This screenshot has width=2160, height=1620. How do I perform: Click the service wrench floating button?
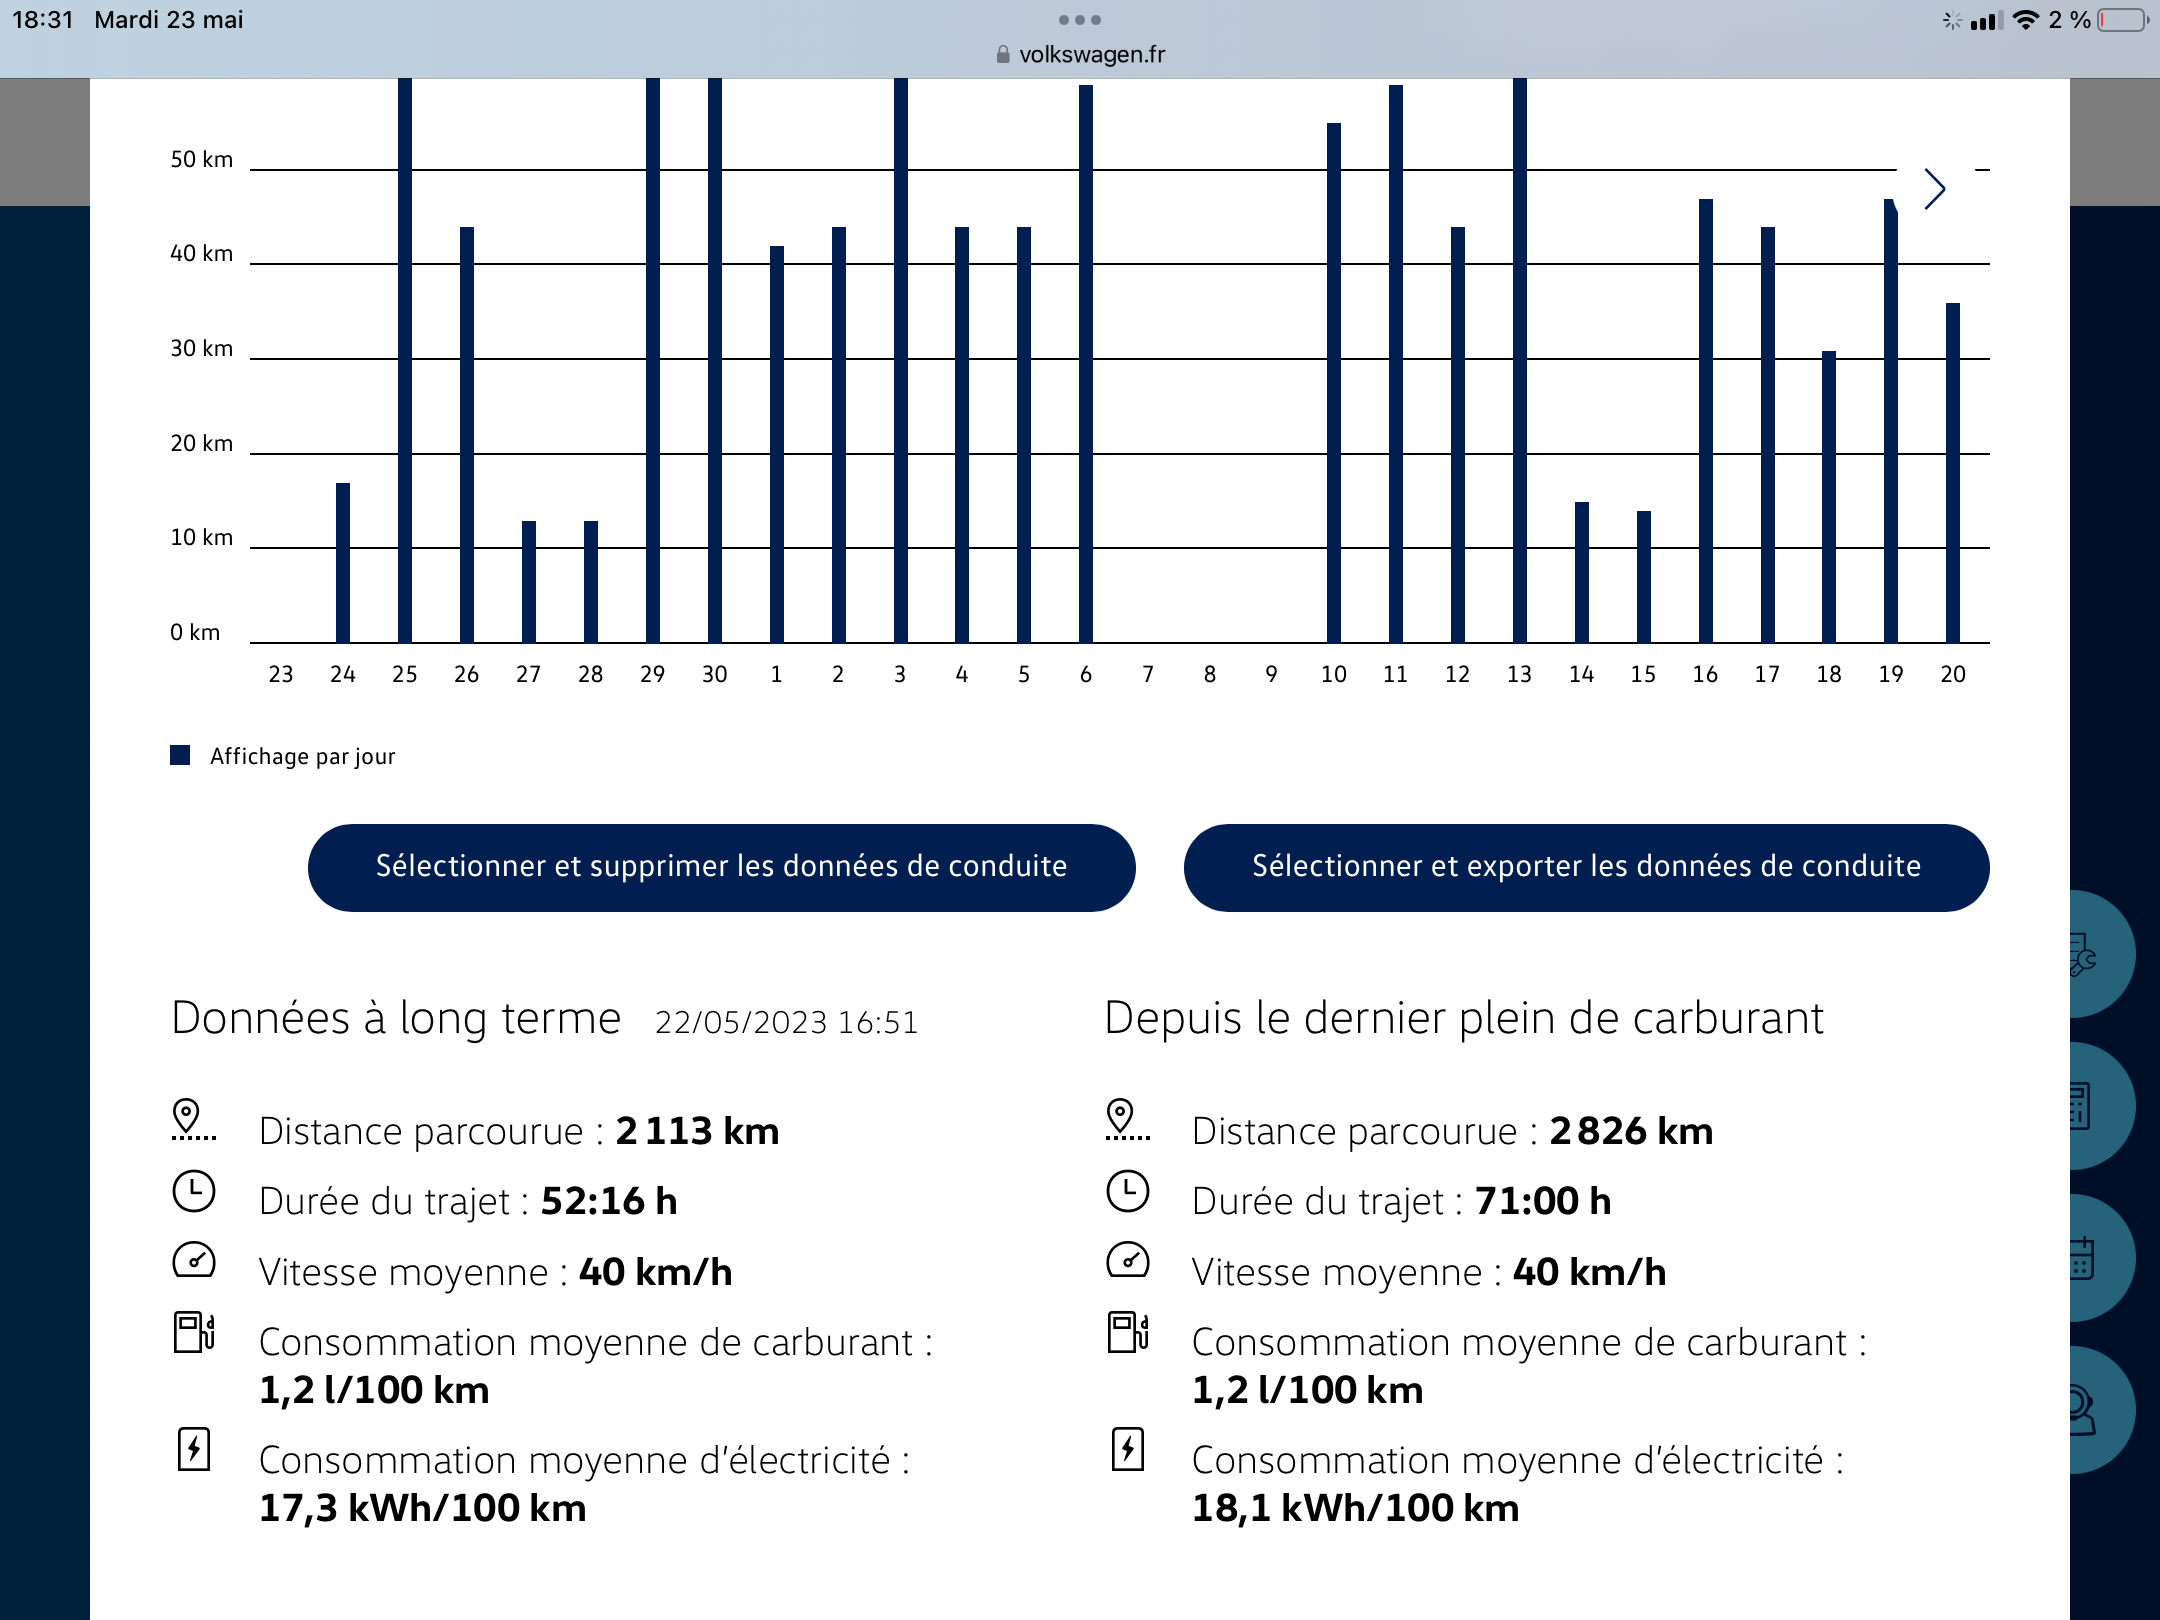click(2090, 955)
